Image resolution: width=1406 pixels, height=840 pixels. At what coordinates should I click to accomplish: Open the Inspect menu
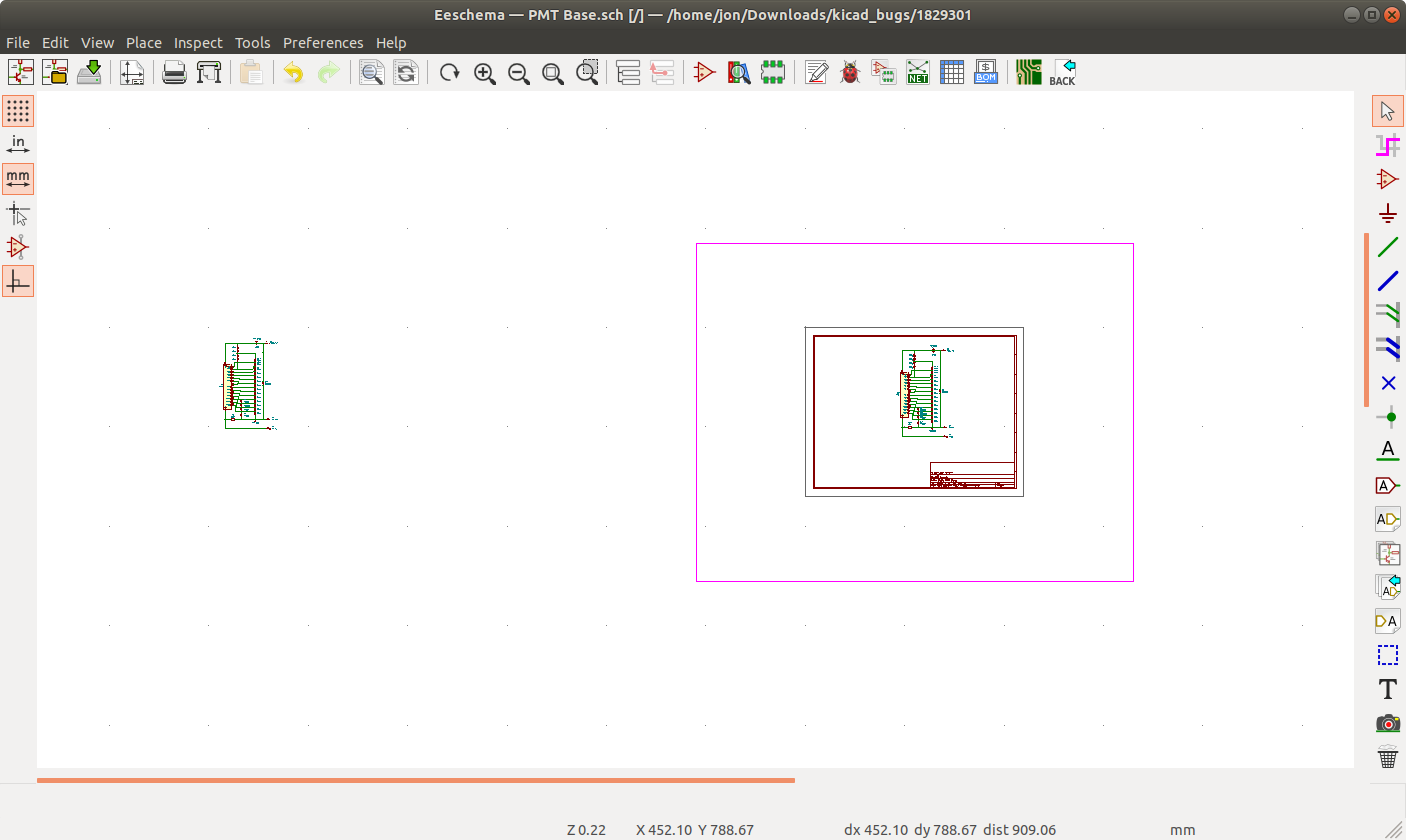(x=198, y=43)
